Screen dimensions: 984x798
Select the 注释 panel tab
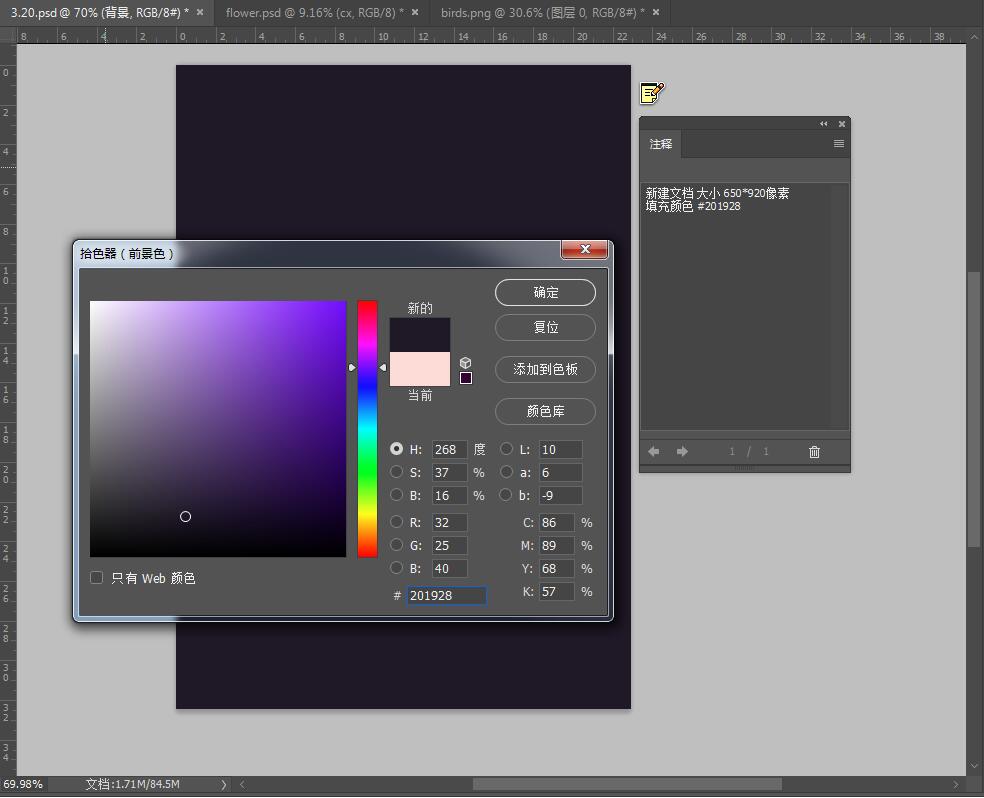point(661,144)
